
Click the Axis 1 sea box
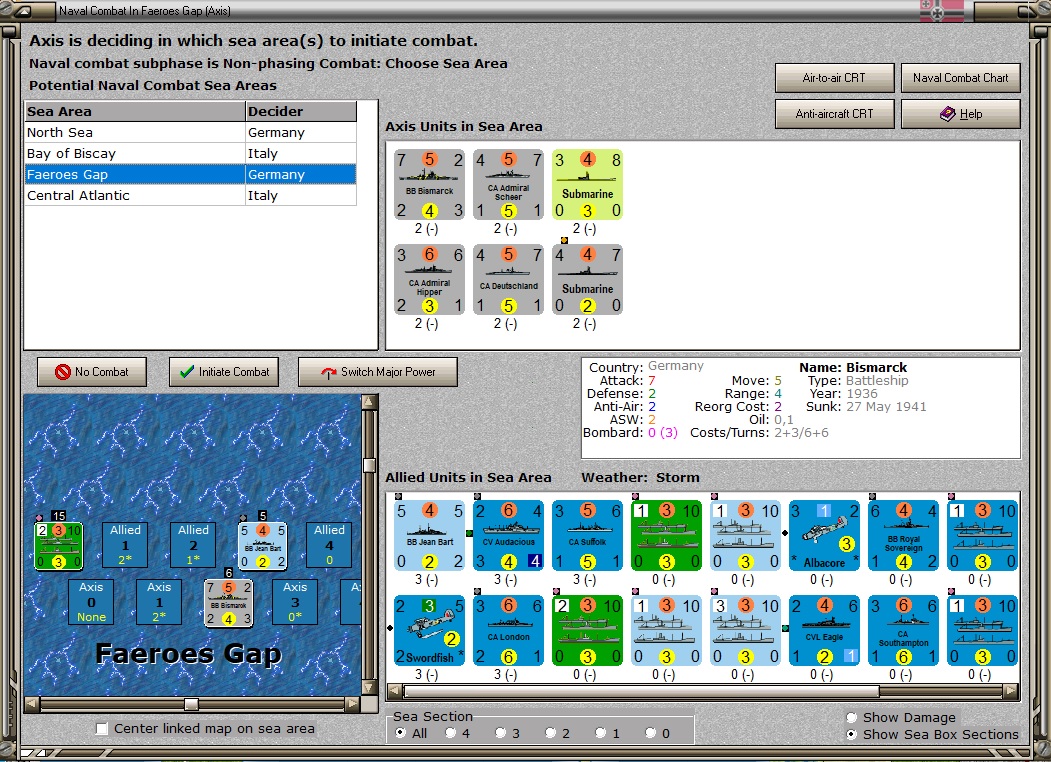coord(159,602)
